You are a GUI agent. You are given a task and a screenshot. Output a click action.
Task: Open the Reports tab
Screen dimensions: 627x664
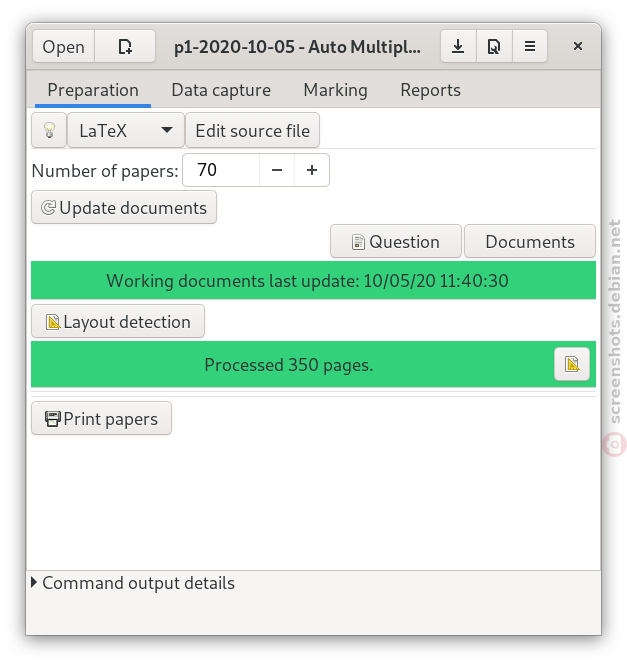431,90
